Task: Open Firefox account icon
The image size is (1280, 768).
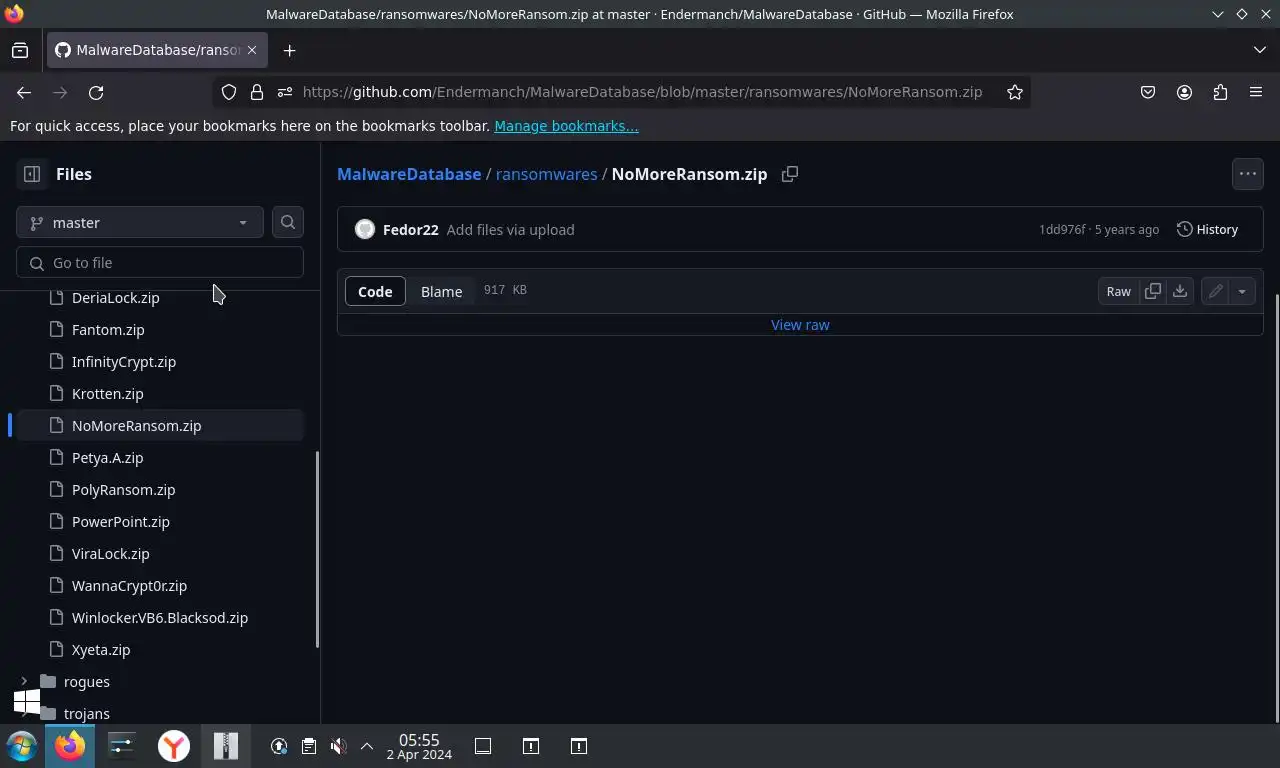Action: [1184, 92]
